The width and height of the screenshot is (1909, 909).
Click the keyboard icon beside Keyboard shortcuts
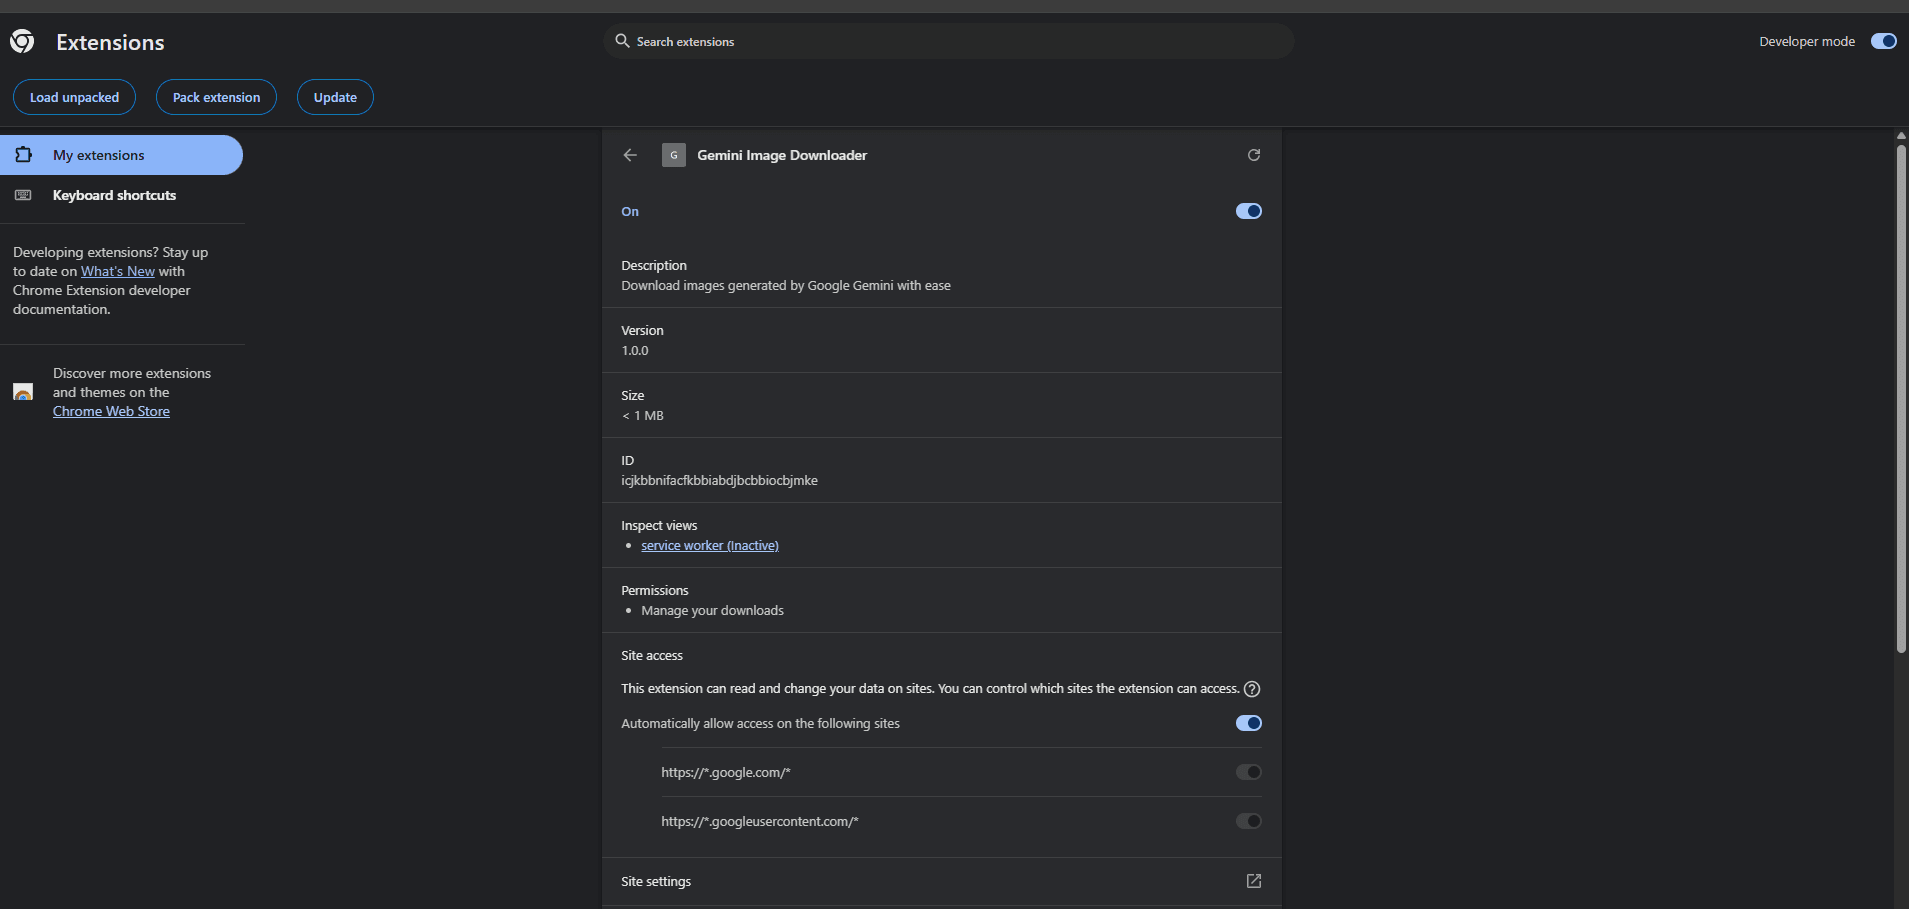tap(23, 195)
